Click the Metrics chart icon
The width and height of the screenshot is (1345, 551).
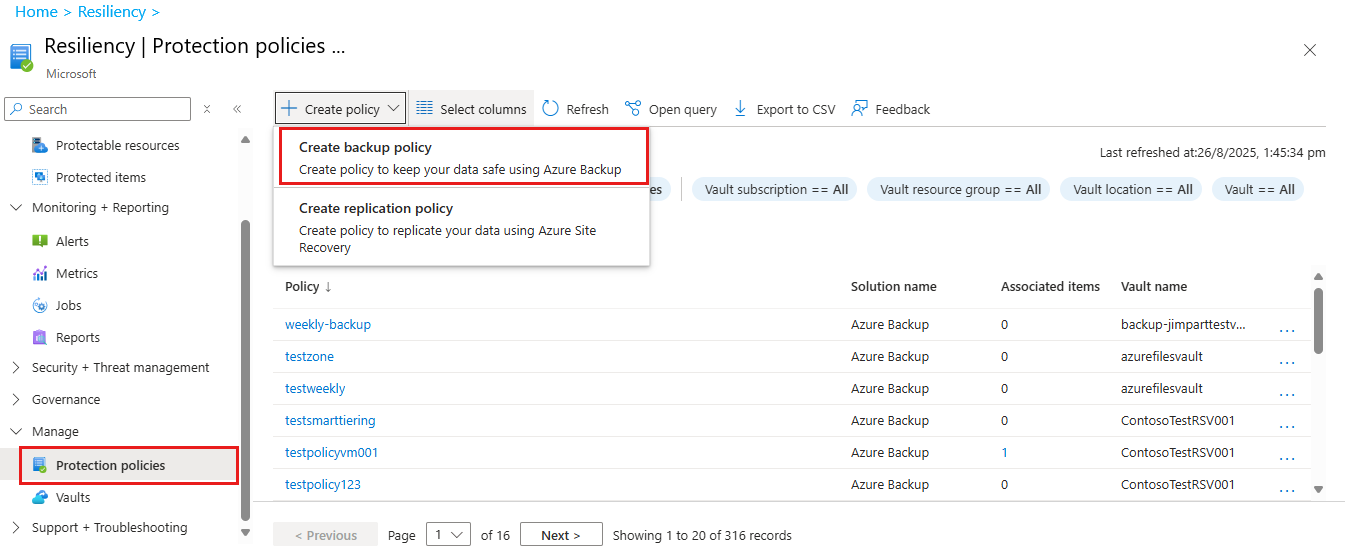pyautogui.click(x=40, y=273)
